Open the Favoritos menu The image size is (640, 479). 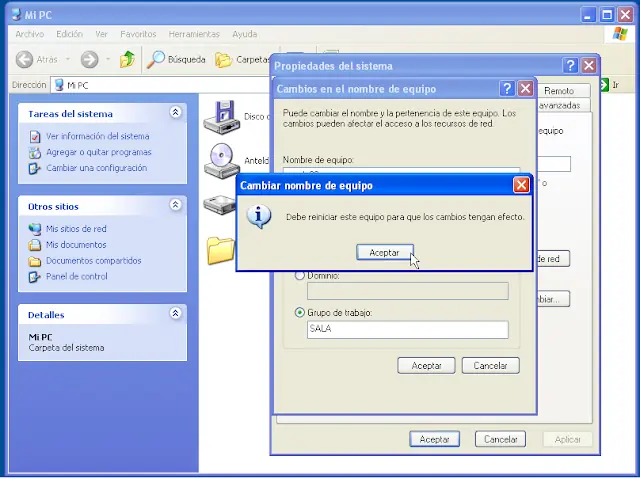[138, 33]
